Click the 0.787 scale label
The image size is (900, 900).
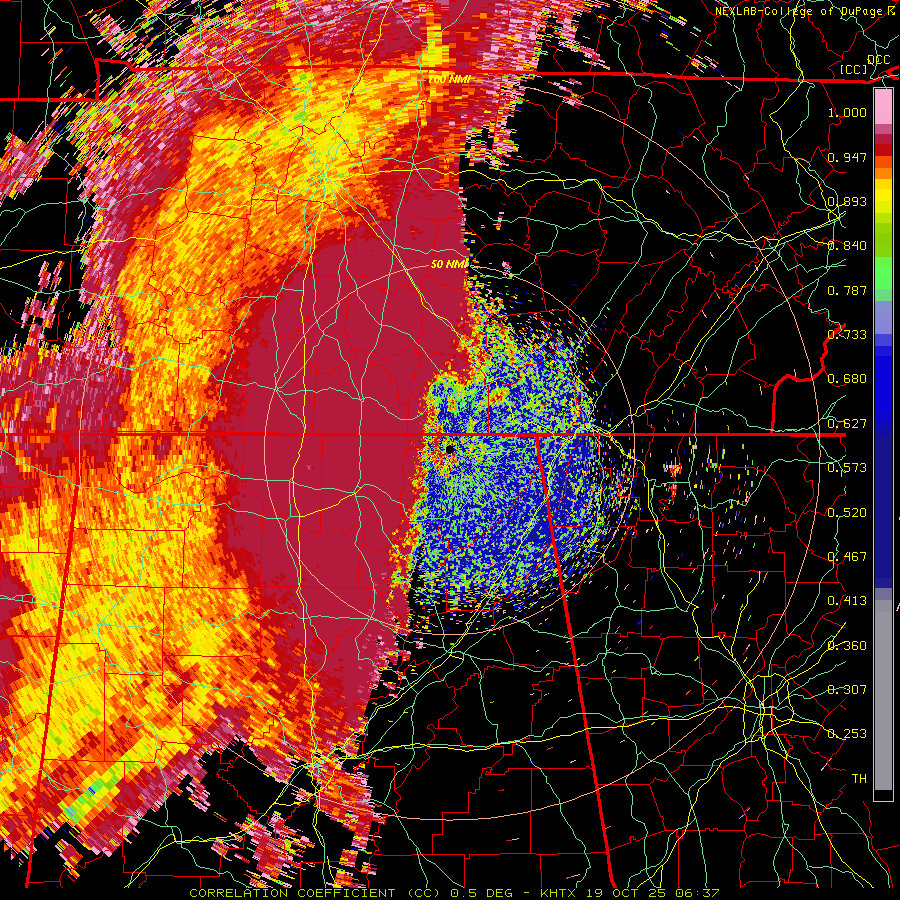coord(847,290)
